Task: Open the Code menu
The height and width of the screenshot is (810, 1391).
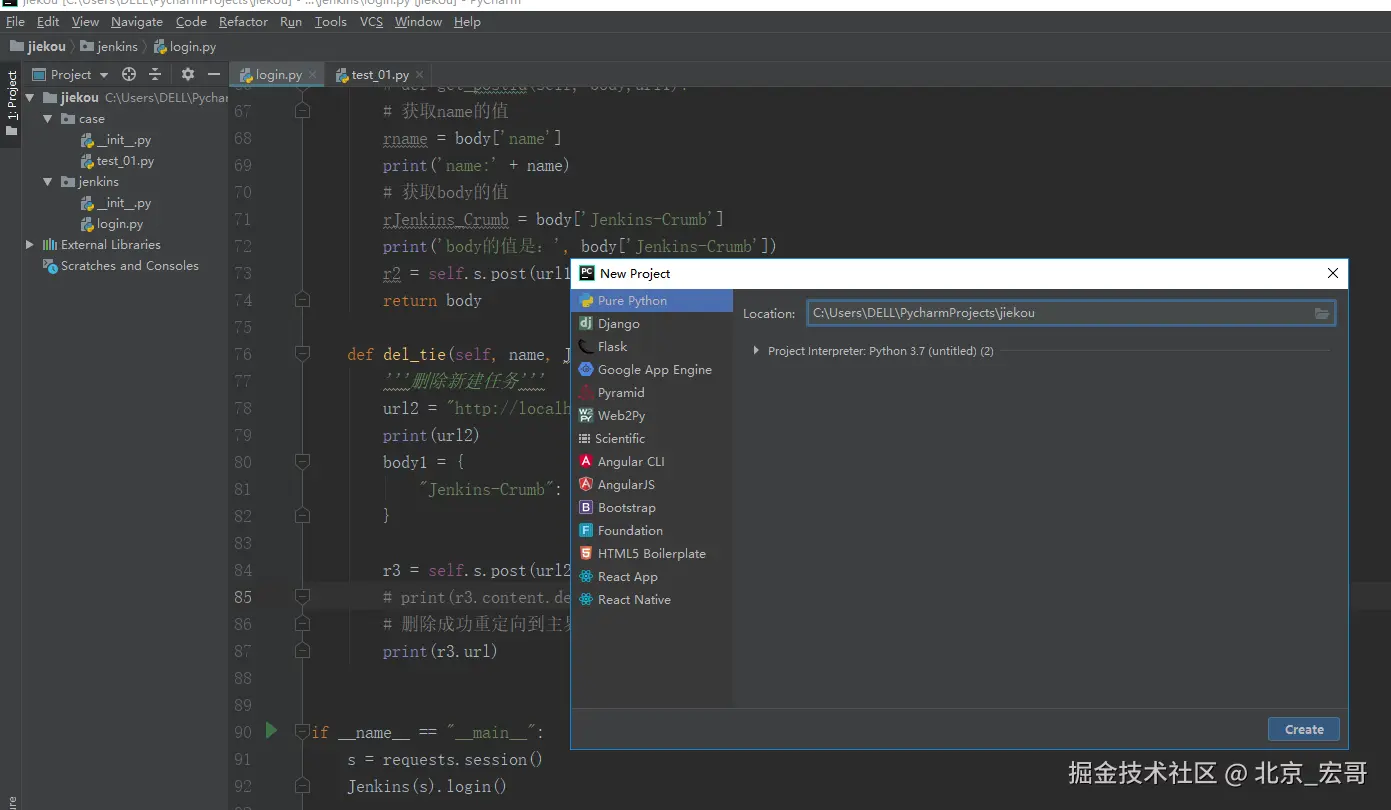Action: 191,21
